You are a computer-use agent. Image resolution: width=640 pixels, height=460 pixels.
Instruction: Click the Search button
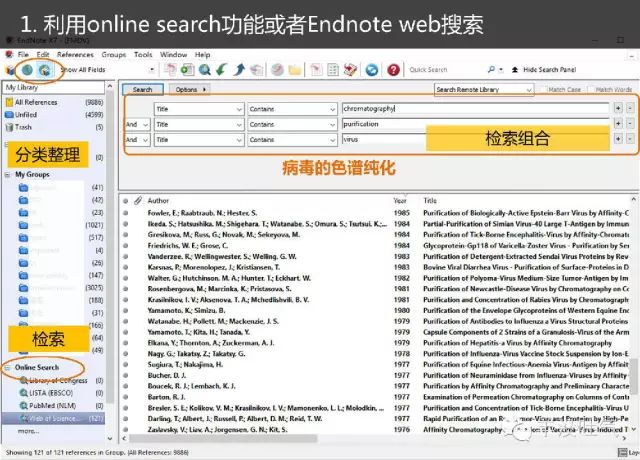143,90
